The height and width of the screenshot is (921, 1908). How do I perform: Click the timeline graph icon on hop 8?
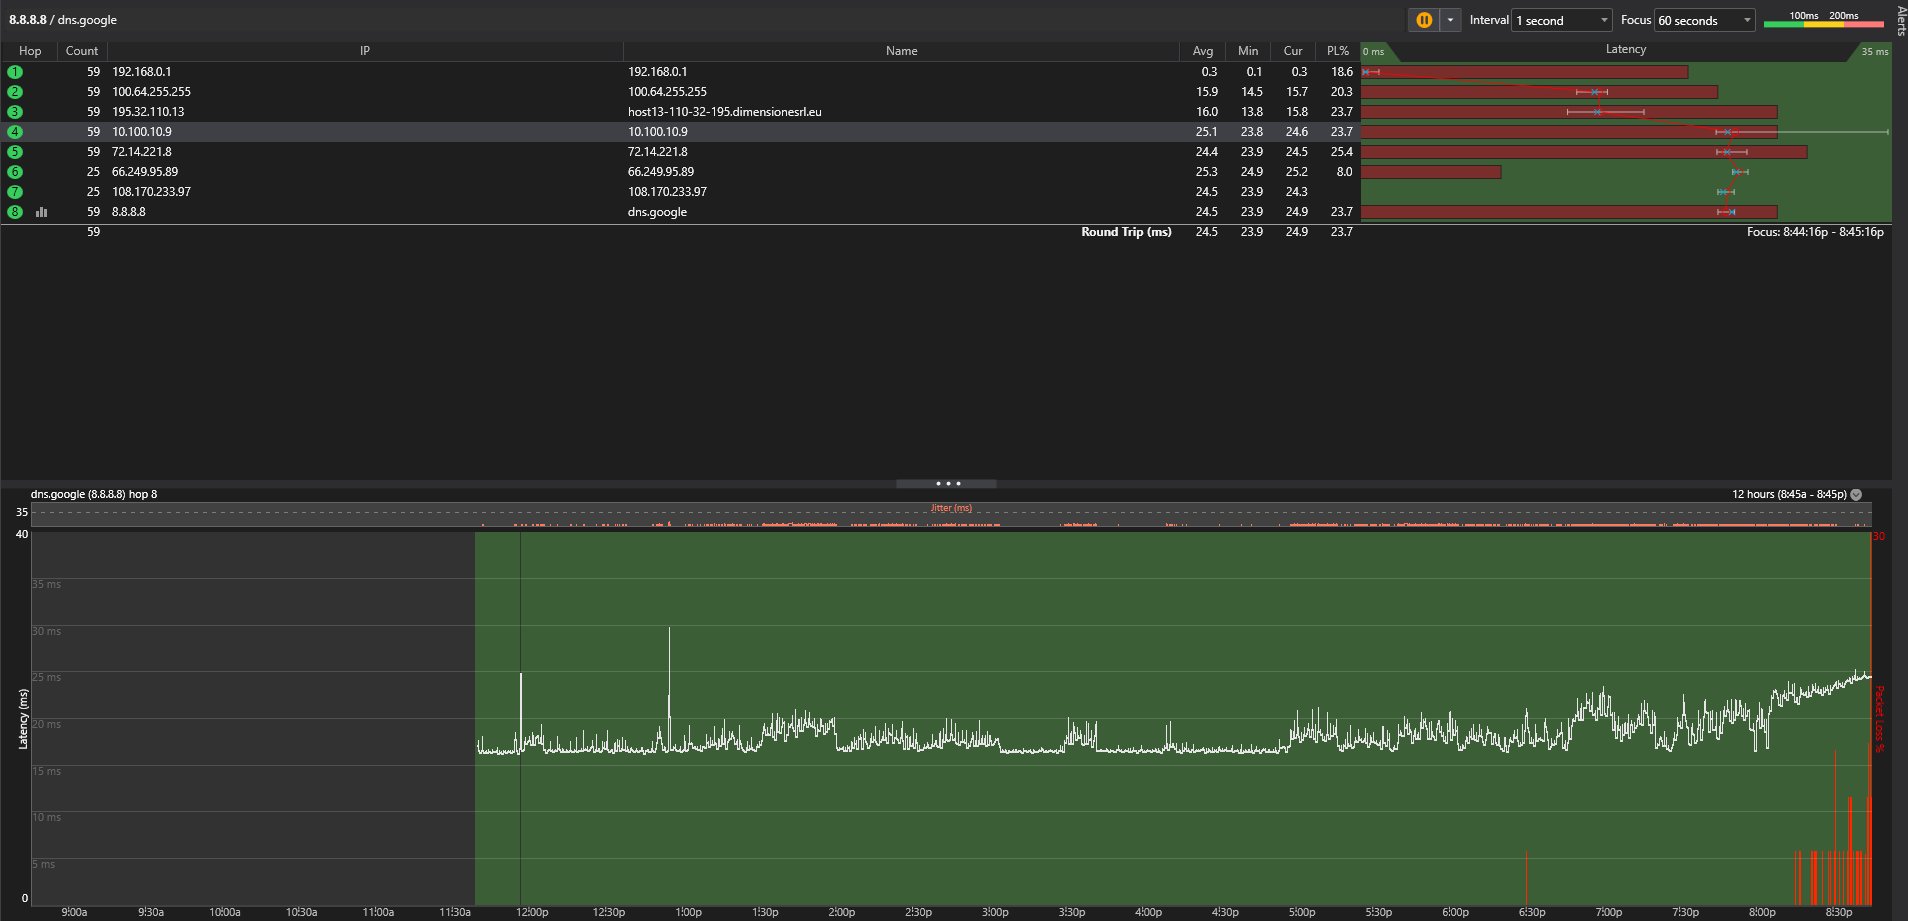point(42,212)
